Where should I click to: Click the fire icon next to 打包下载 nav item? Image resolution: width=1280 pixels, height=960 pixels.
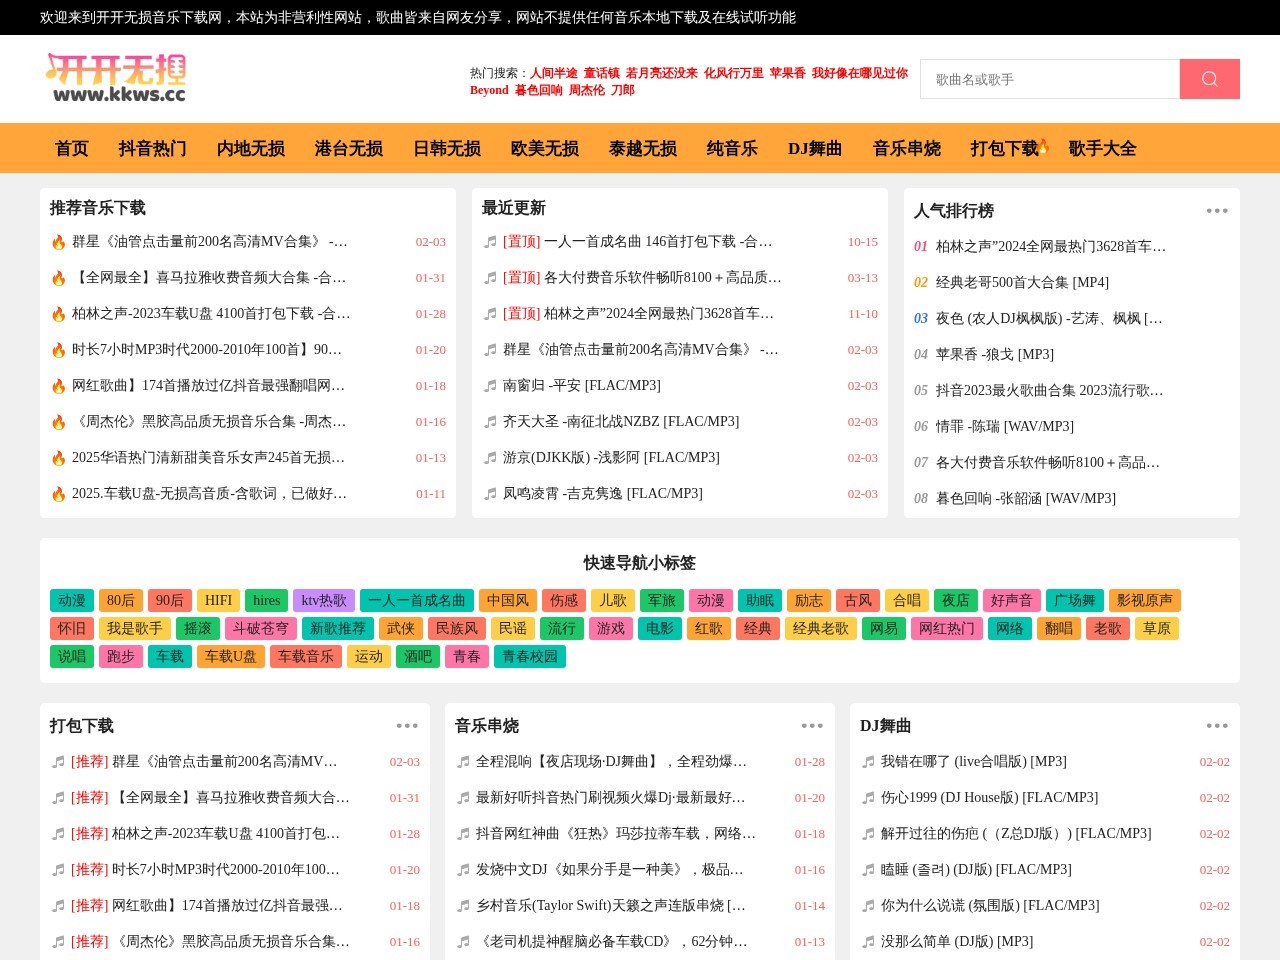[1042, 146]
